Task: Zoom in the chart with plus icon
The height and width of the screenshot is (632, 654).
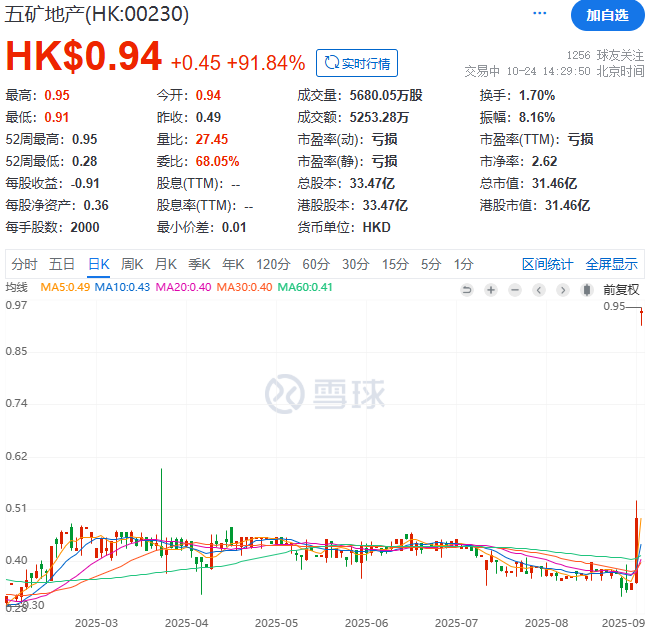Action: (x=491, y=289)
